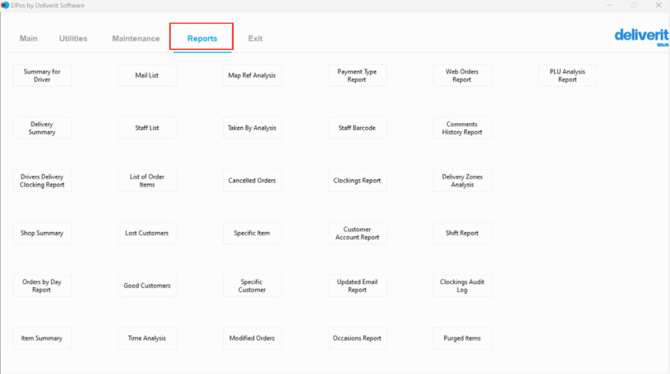This screenshot has width=670, height=374.
Task: Open PLU Analysis Report
Action: pyautogui.click(x=567, y=75)
